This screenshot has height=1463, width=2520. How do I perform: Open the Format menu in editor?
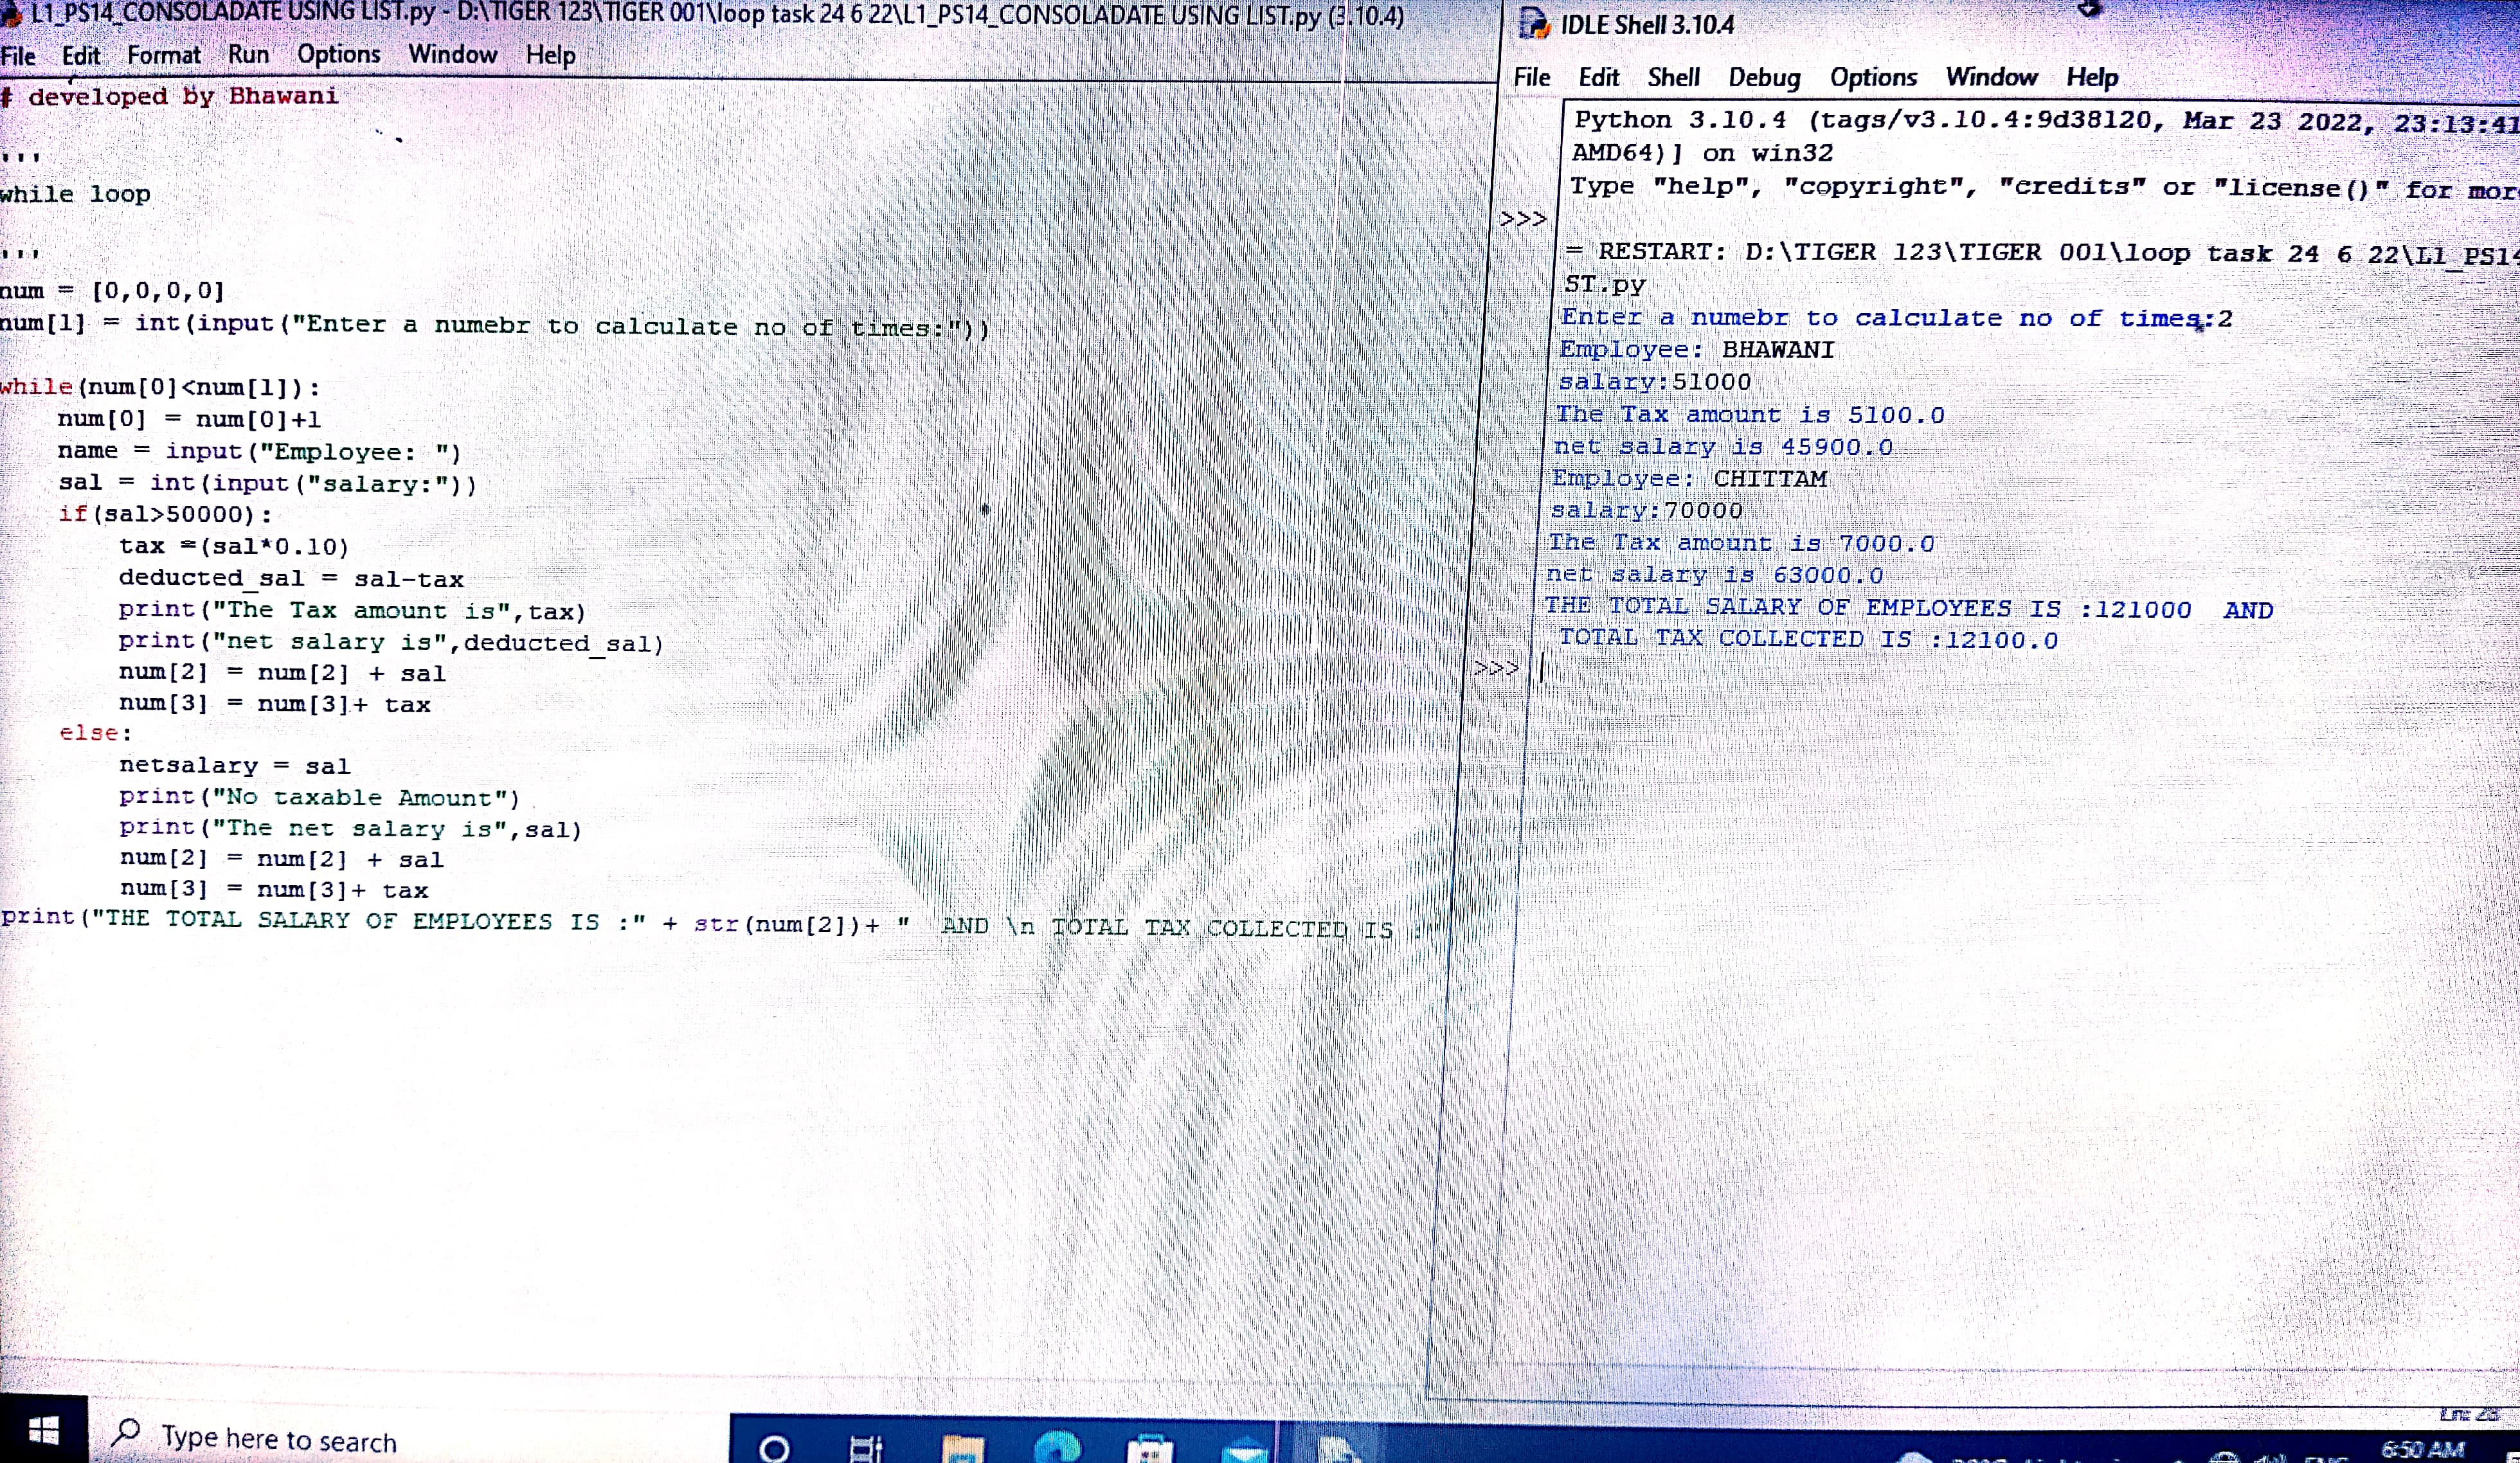click(x=163, y=55)
